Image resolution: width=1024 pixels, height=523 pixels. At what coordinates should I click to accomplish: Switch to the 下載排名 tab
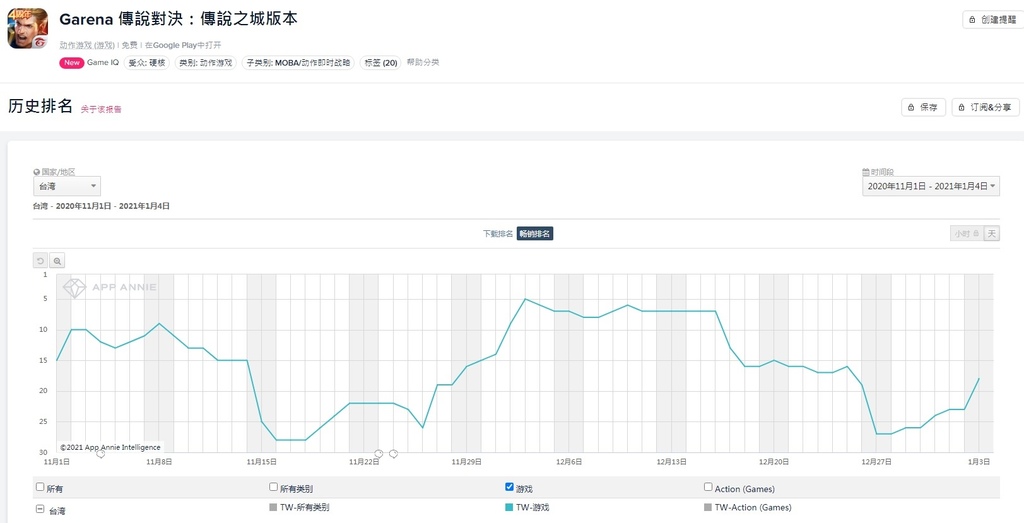498,234
